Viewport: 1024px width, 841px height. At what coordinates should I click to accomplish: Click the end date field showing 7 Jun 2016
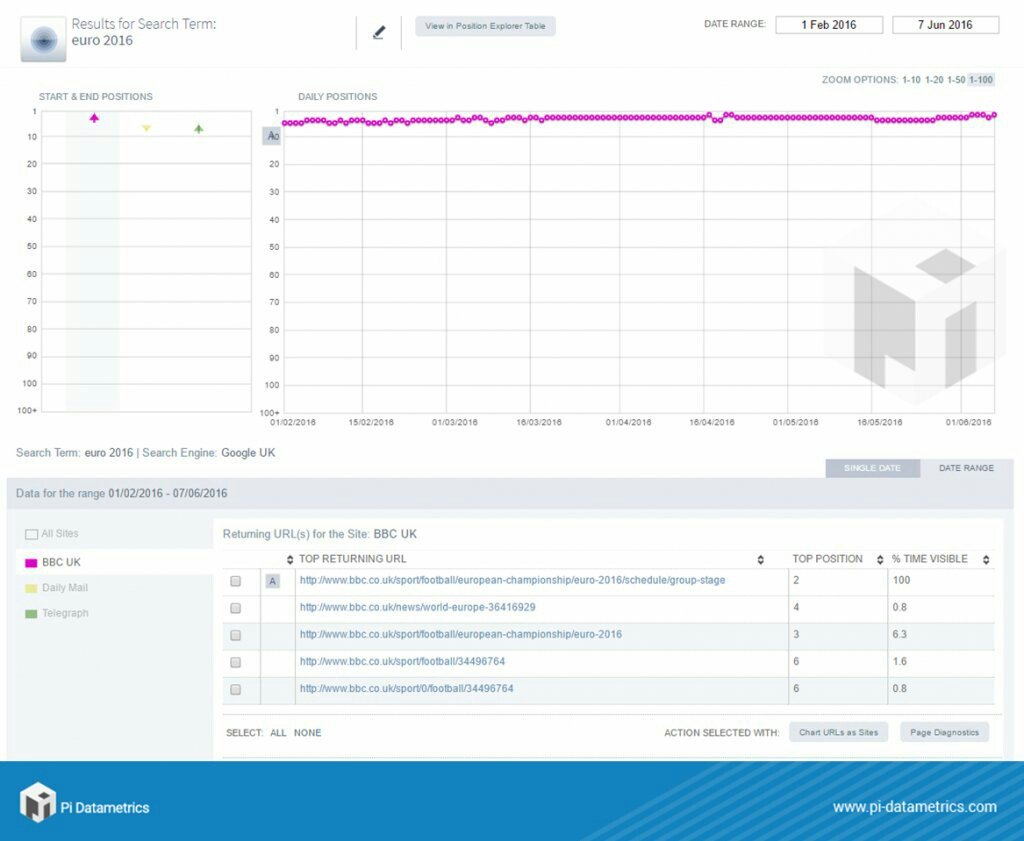[x=945, y=24]
